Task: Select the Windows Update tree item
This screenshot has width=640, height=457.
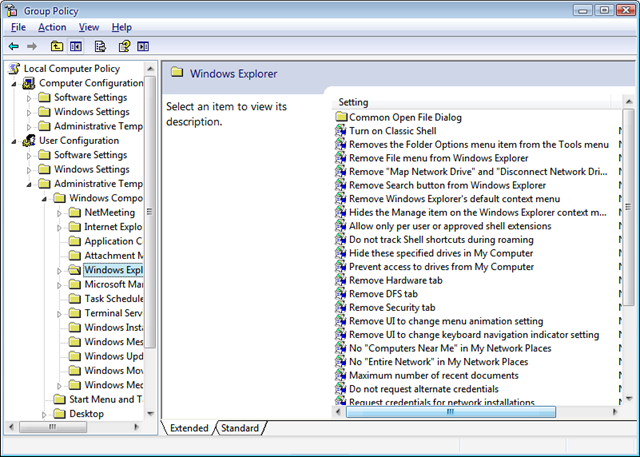Action: pos(113,356)
